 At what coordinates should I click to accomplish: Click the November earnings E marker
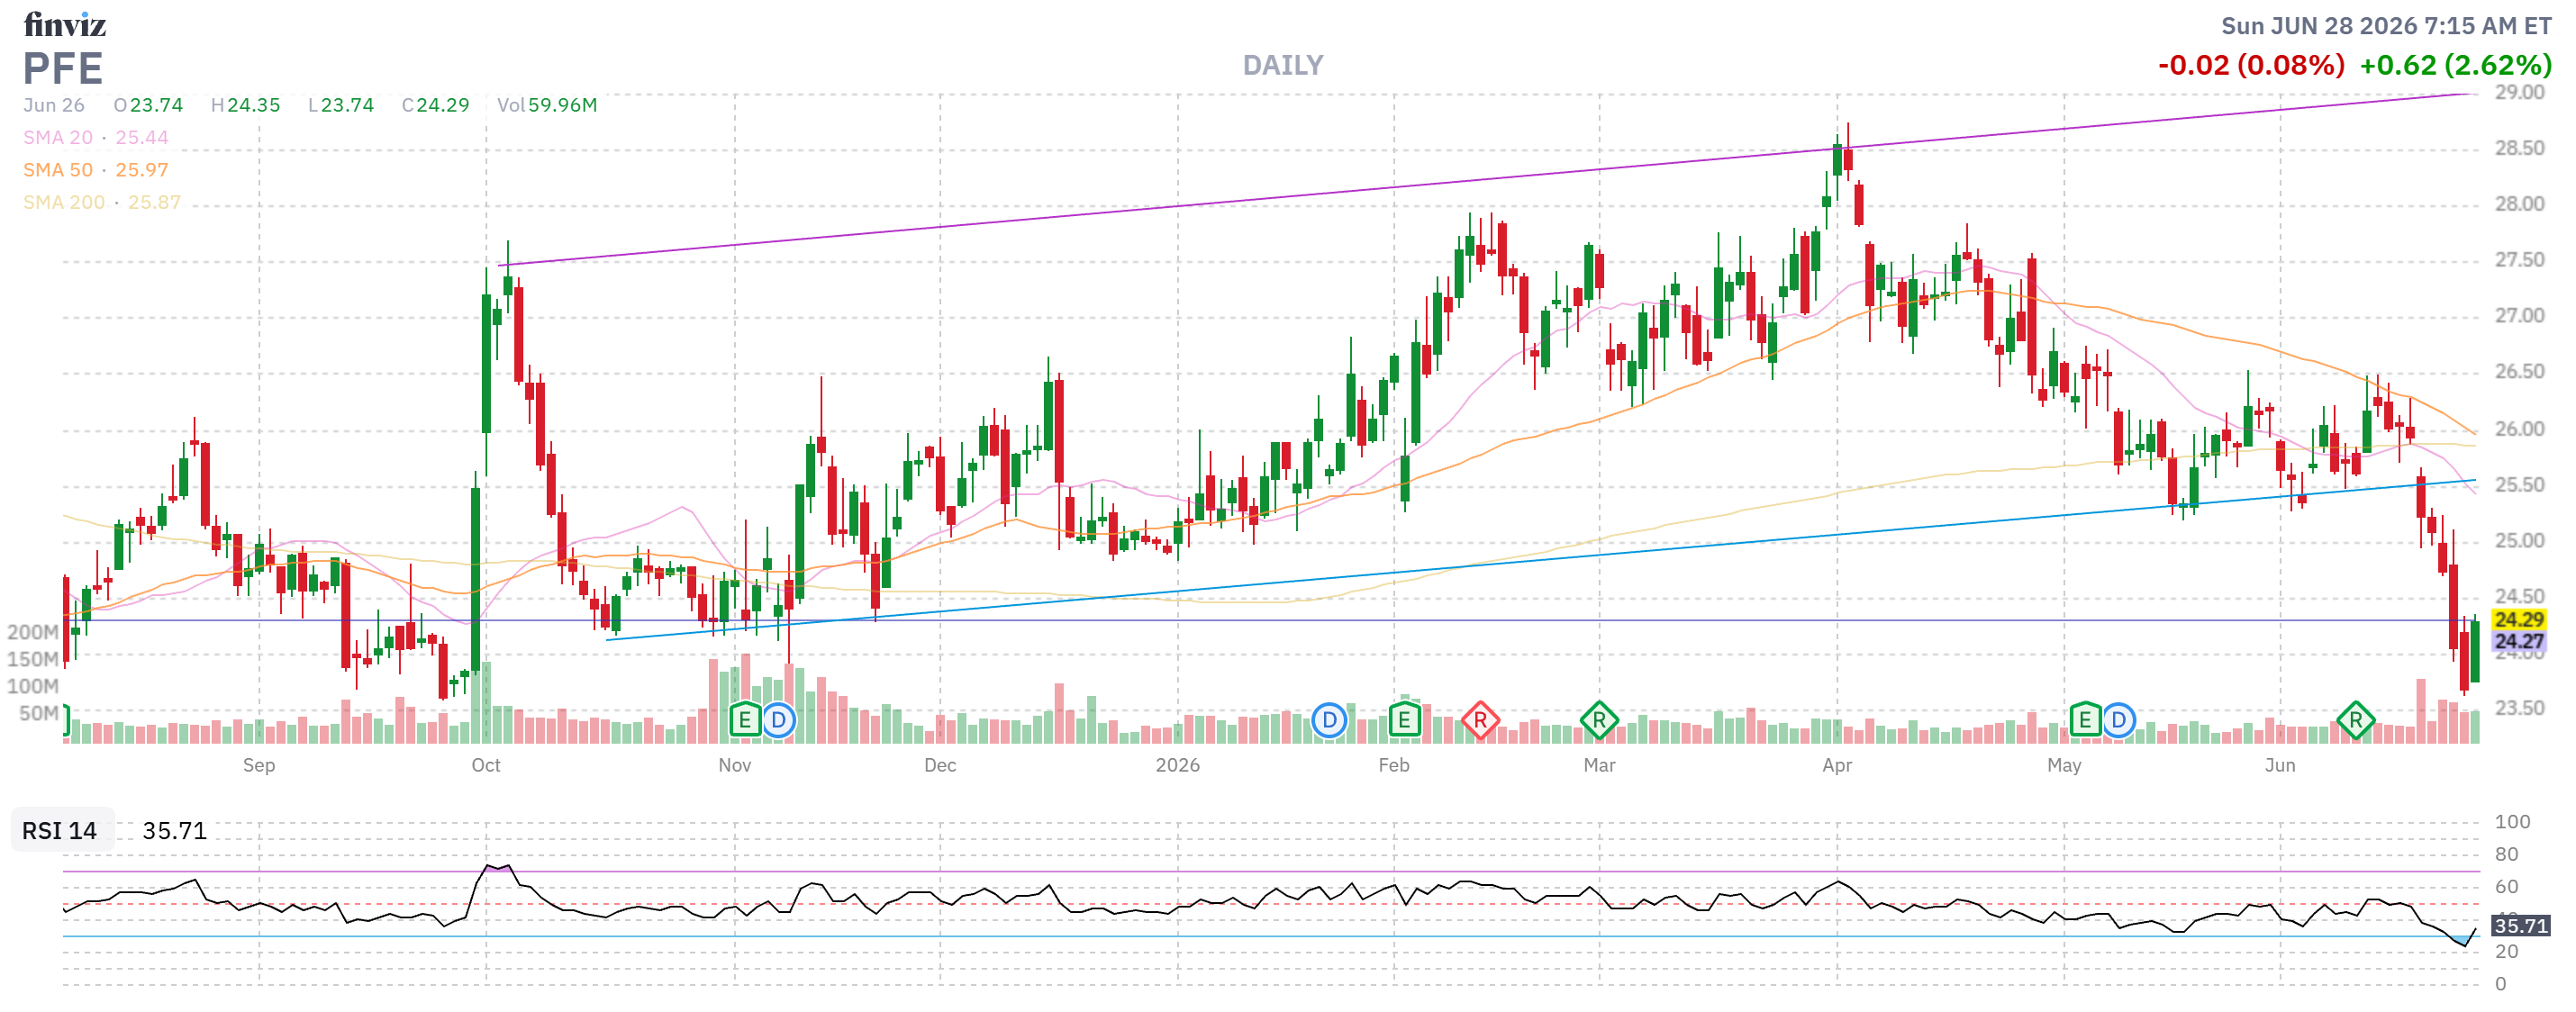[x=745, y=719]
